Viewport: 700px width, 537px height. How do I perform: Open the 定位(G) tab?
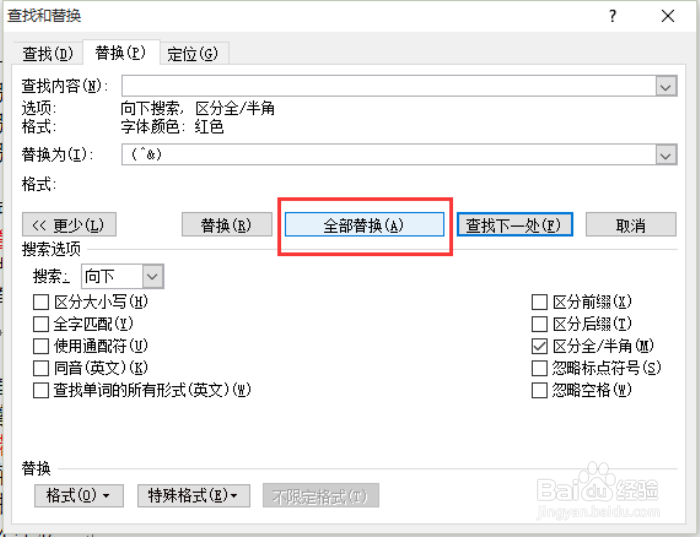click(193, 54)
